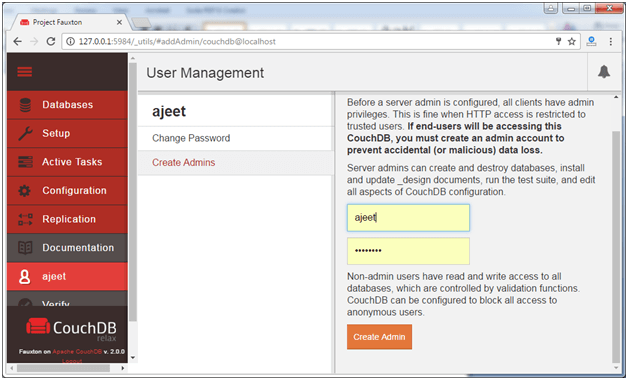The width and height of the screenshot is (628, 380).
Task: Open the Chrome three-dot menu
Action: pyautogui.click(x=611, y=41)
